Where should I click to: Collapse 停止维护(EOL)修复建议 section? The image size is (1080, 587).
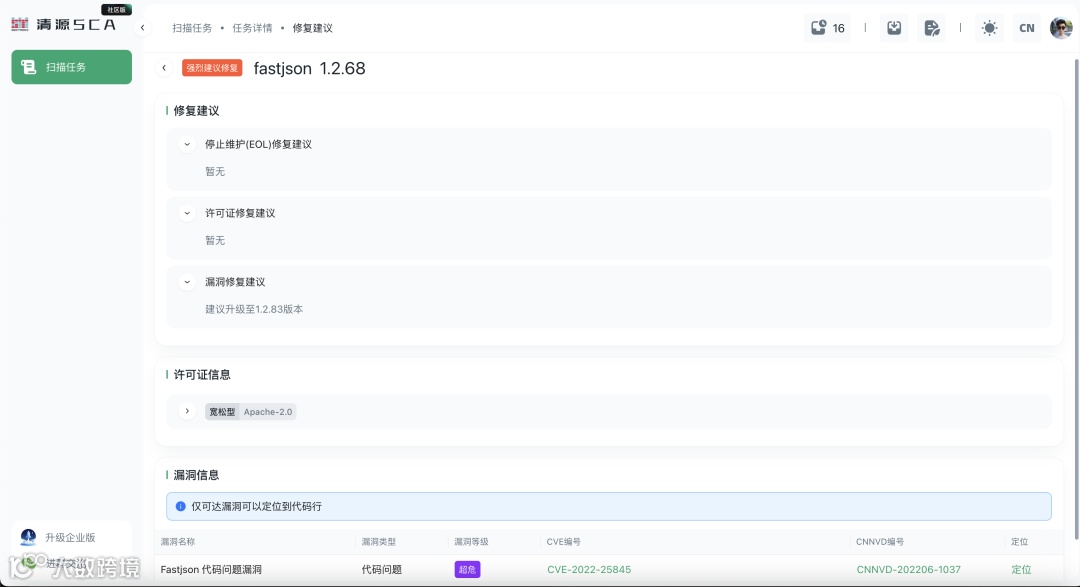pyautogui.click(x=187, y=144)
